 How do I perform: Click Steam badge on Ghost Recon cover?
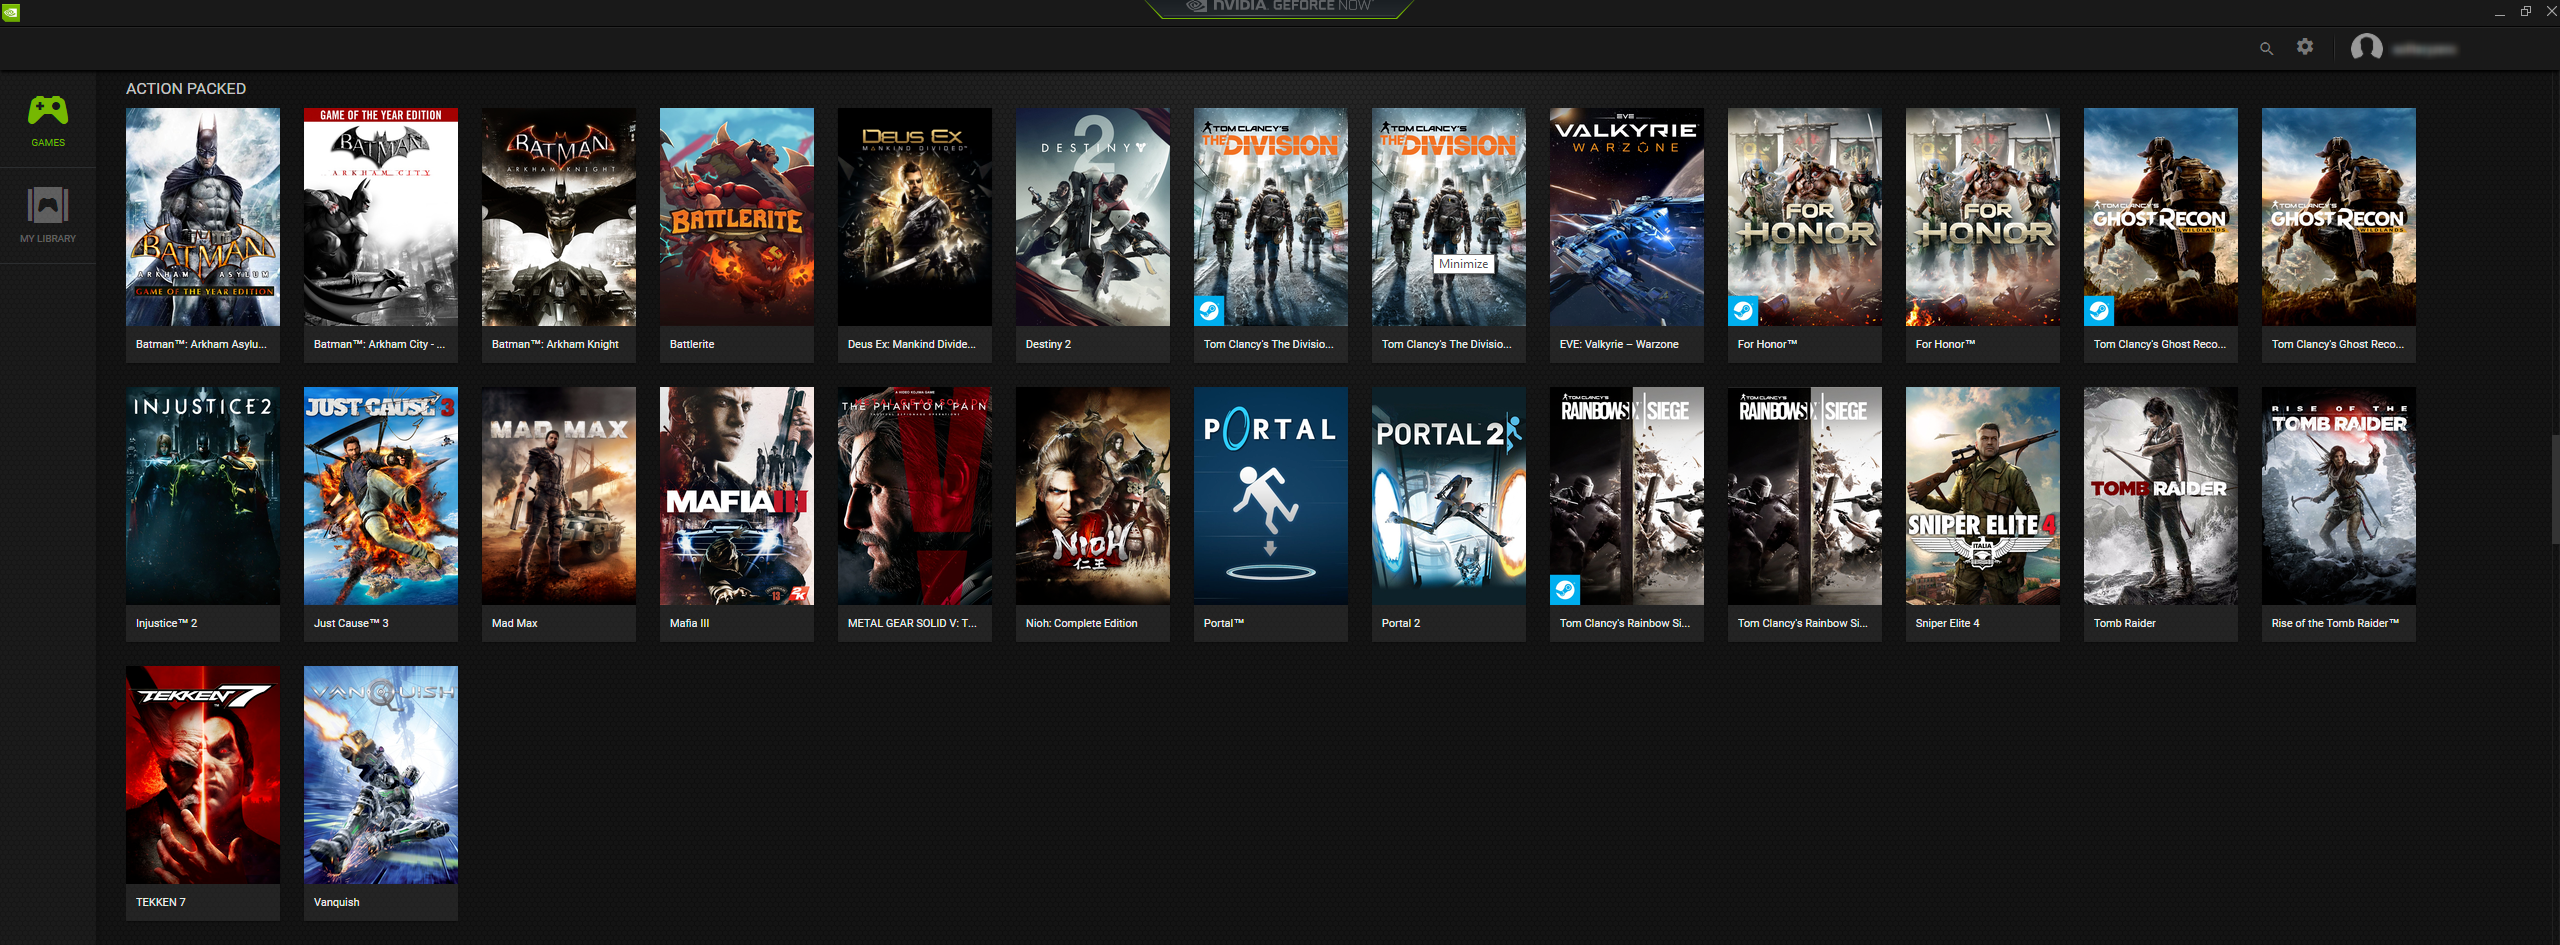pyautogui.click(x=2099, y=311)
